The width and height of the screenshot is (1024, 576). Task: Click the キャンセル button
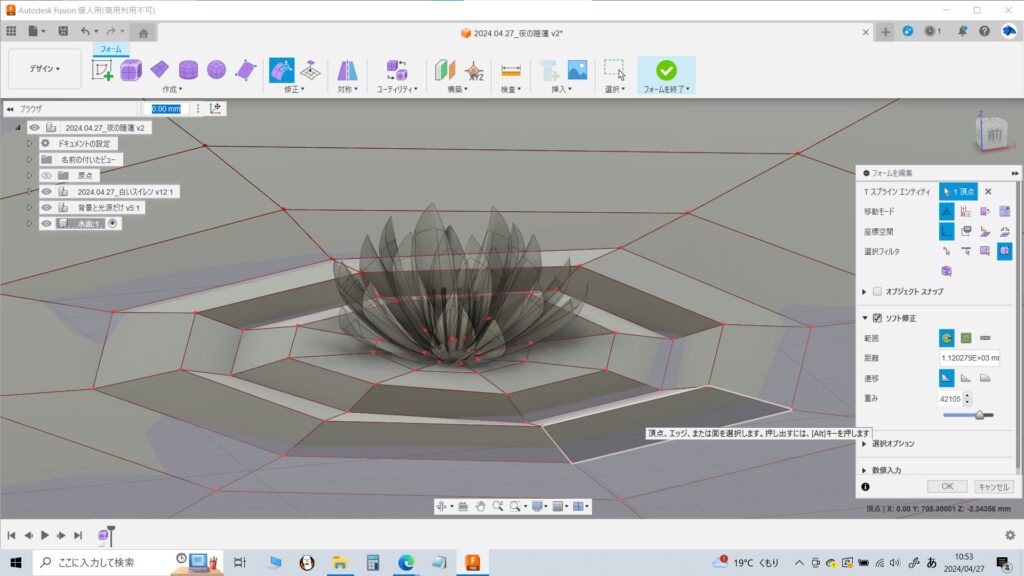994,487
